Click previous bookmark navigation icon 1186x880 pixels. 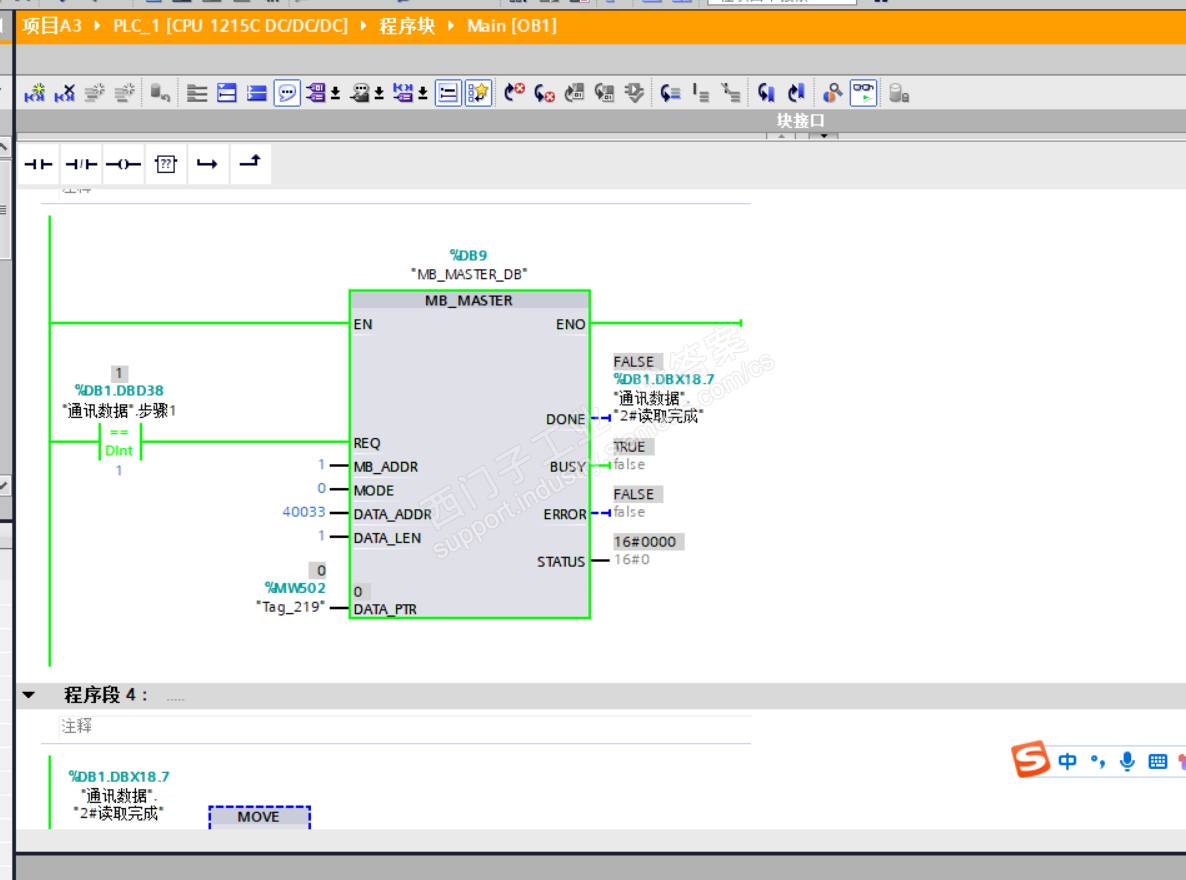click(x=766, y=93)
